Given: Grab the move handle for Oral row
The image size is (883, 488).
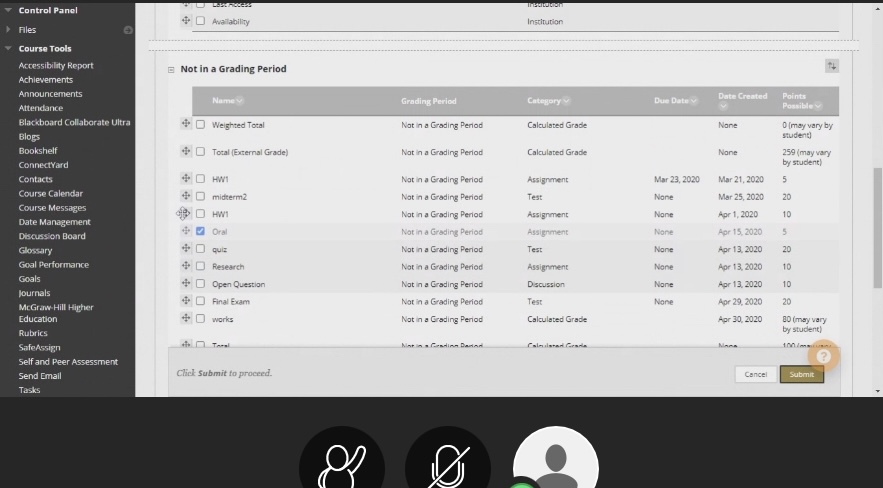Looking at the screenshot, I should (186, 230).
